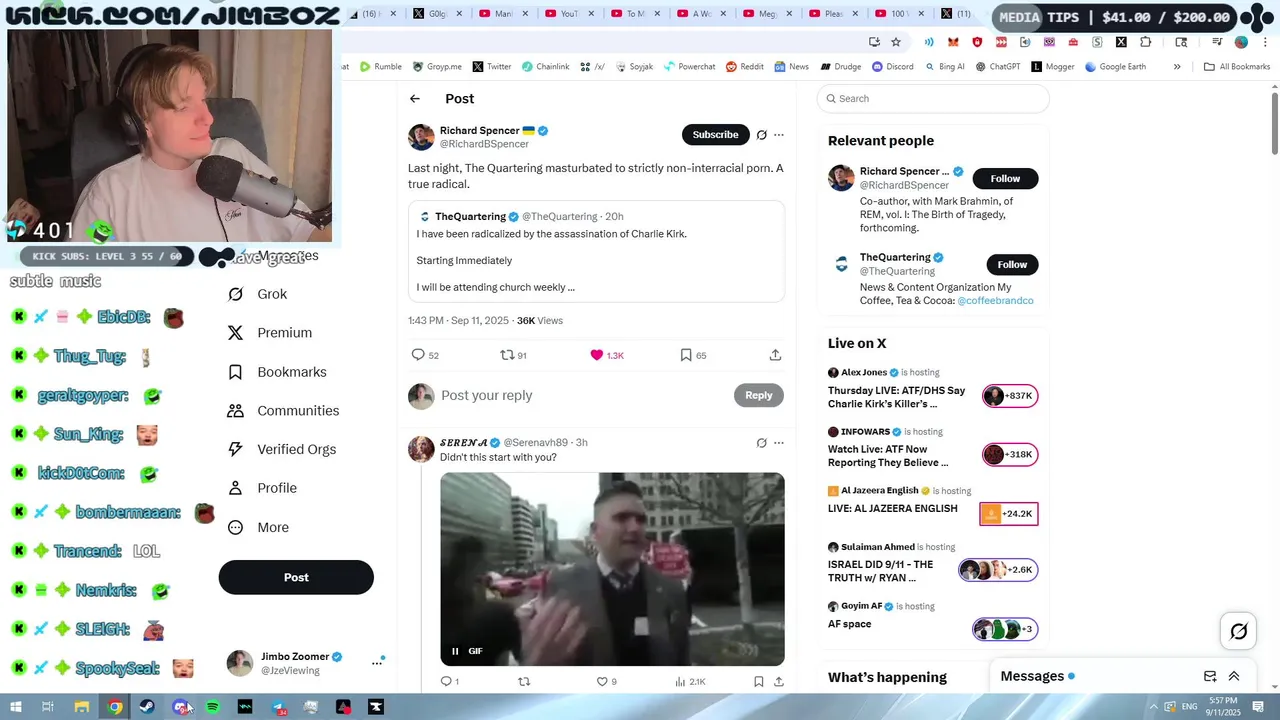Share the main post via upload icon

tap(775, 355)
